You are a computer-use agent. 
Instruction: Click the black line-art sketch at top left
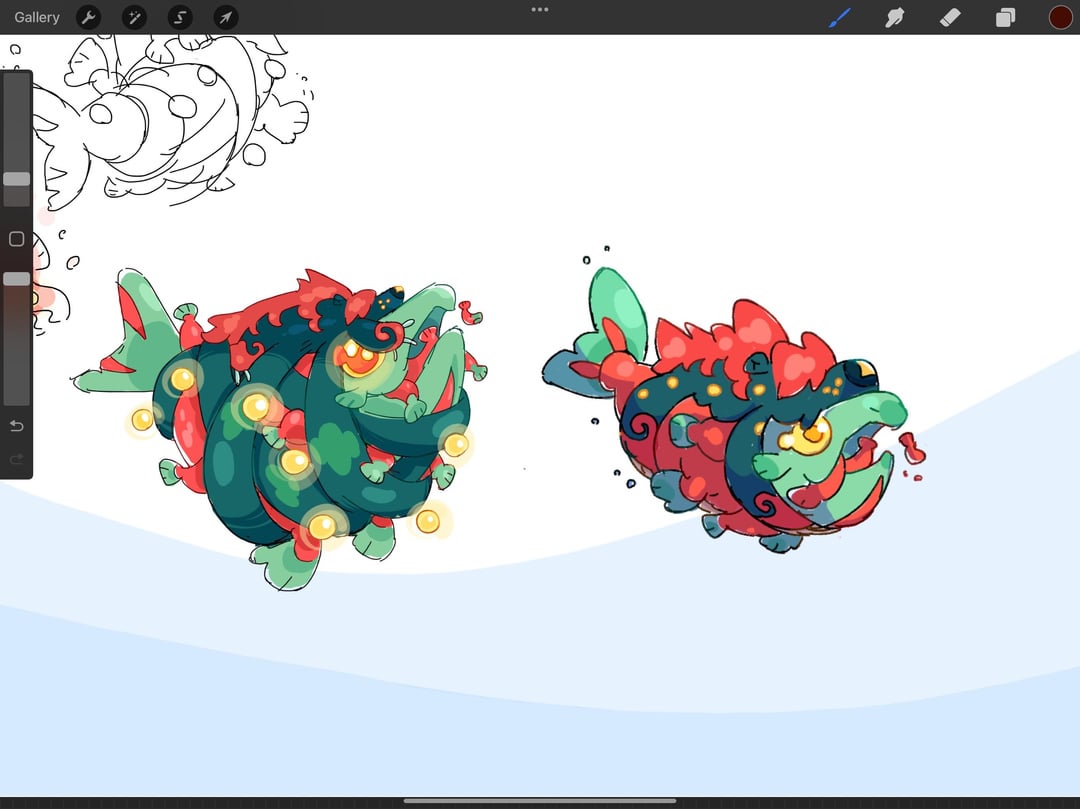[x=172, y=120]
